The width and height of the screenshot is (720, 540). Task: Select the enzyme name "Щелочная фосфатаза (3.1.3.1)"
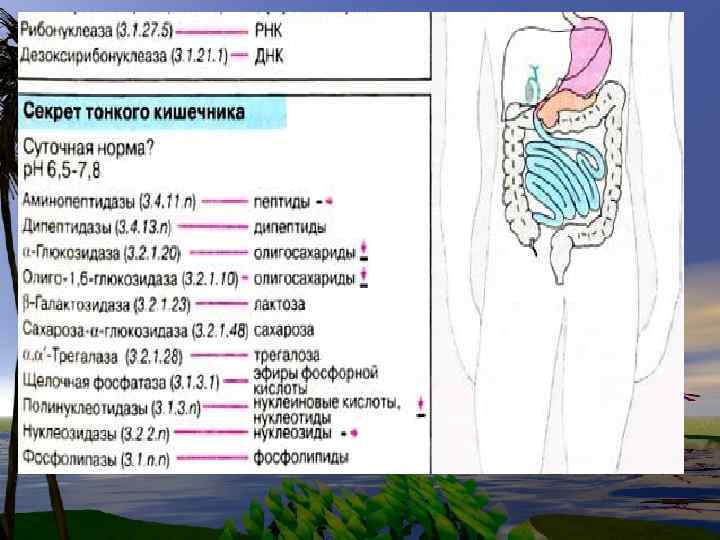(x=121, y=382)
